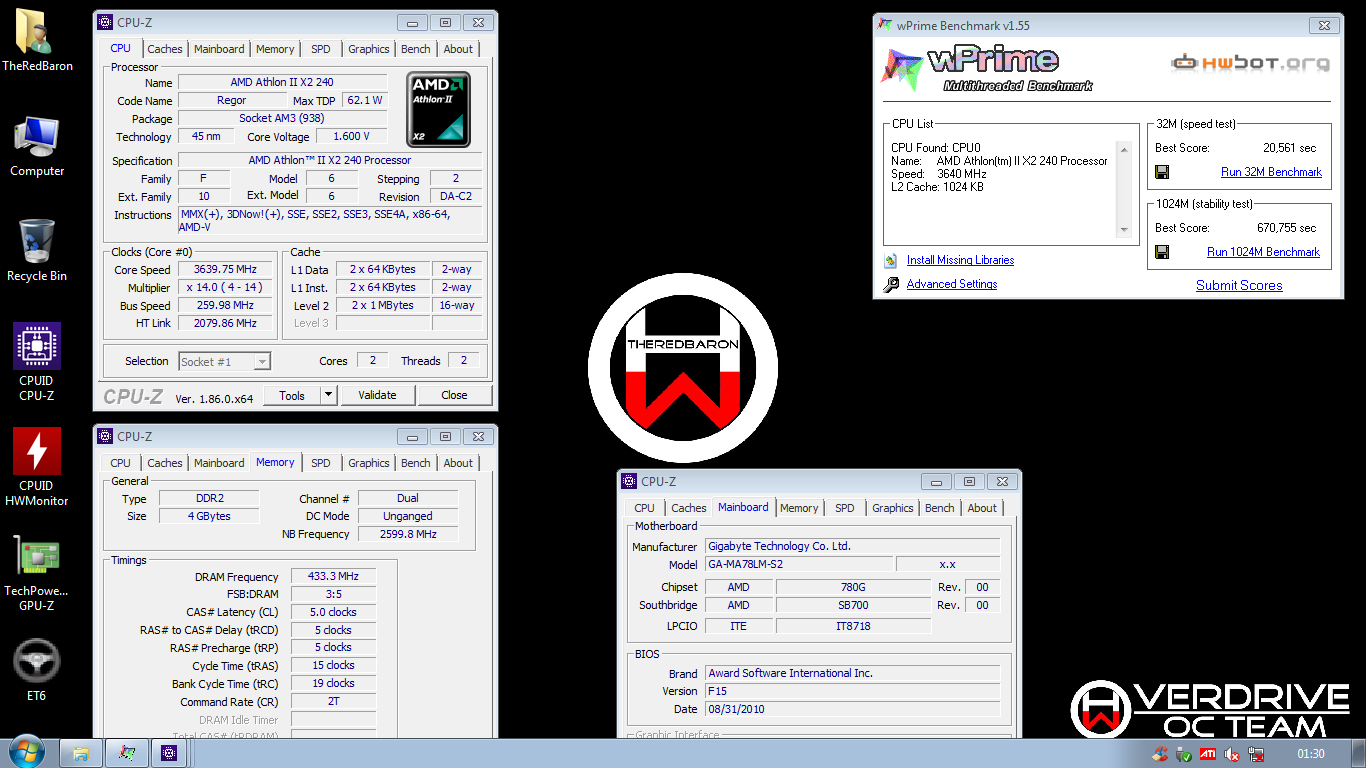This screenshot has width=1366, height=768.
Task: Run 1024M Benchmark link
Action: click(x=1263, y=252)
